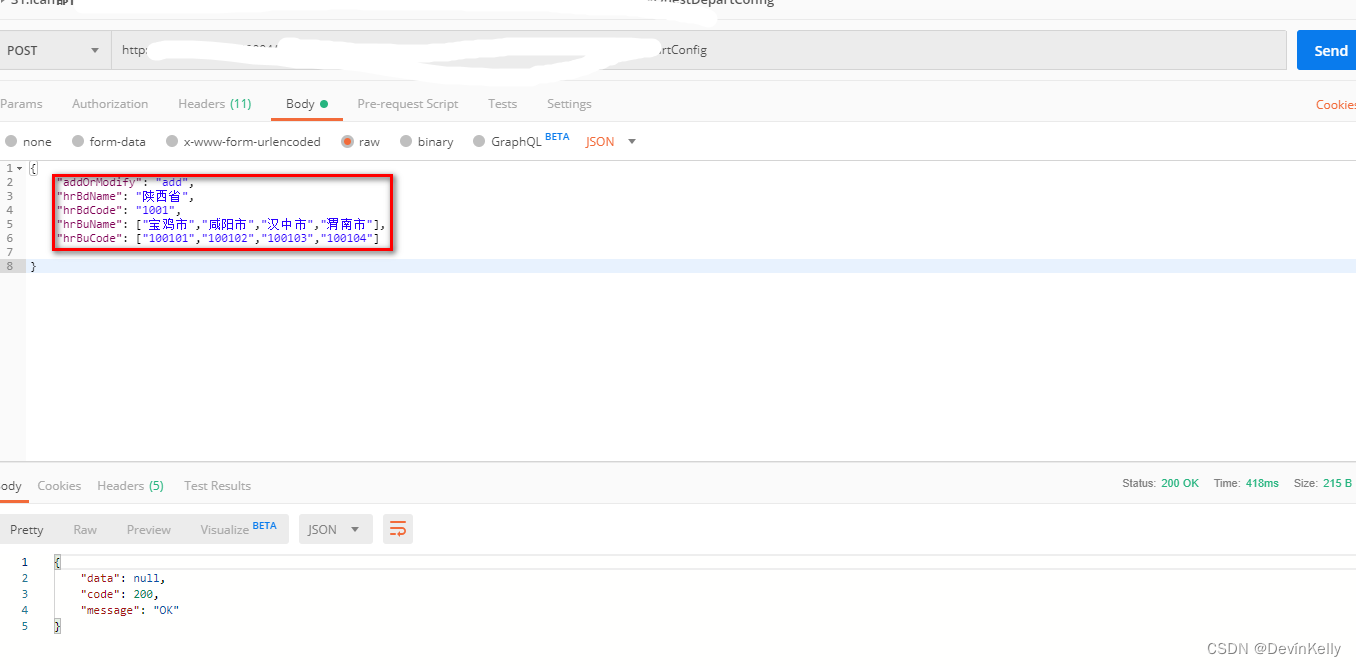
Task: Select the none body type option
Action: pyautogui.click(x=30, y=141)
